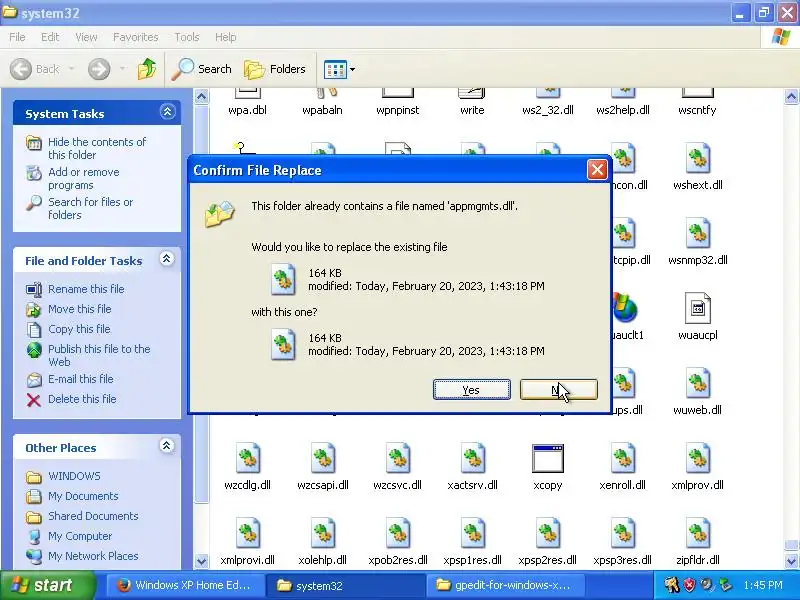
Task: Decline replacement with the No button
Action: pyautogui.click(x=559, y=390)
